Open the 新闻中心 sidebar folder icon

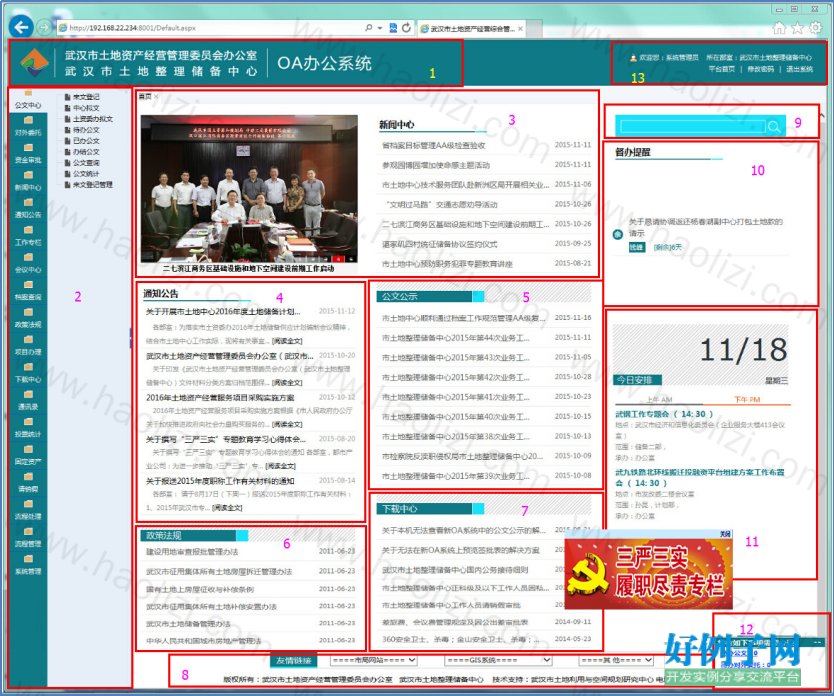[x=28, y=175]
